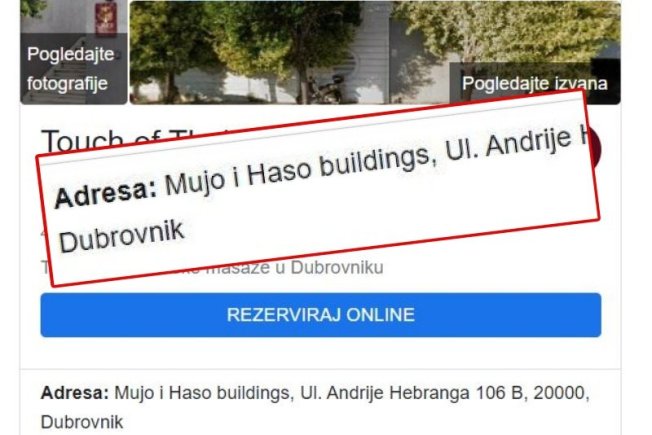Click the dark red circular icon beside title

[595, 148]
